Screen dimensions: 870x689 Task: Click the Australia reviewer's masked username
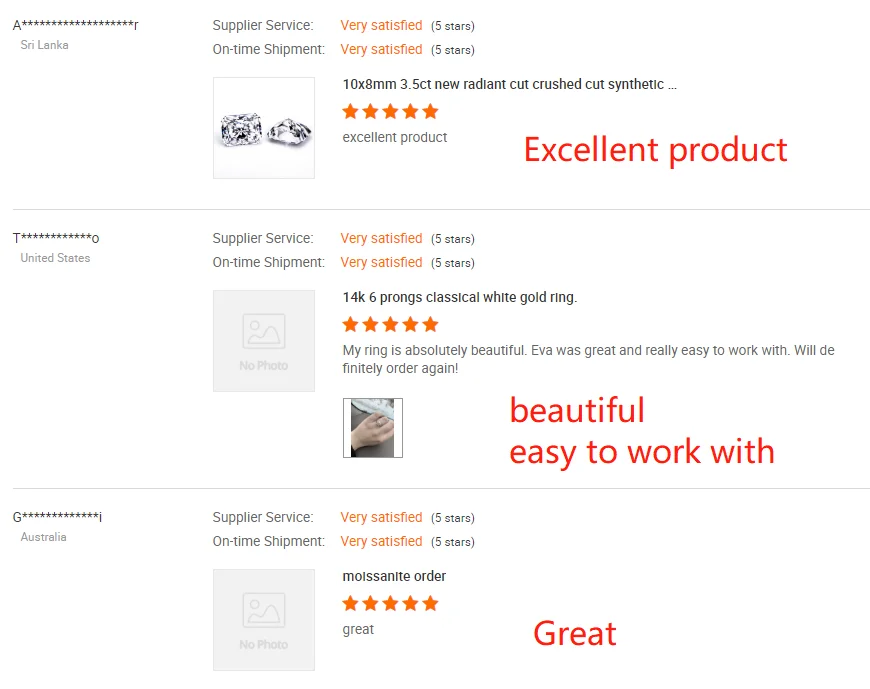tap(58, 517)
